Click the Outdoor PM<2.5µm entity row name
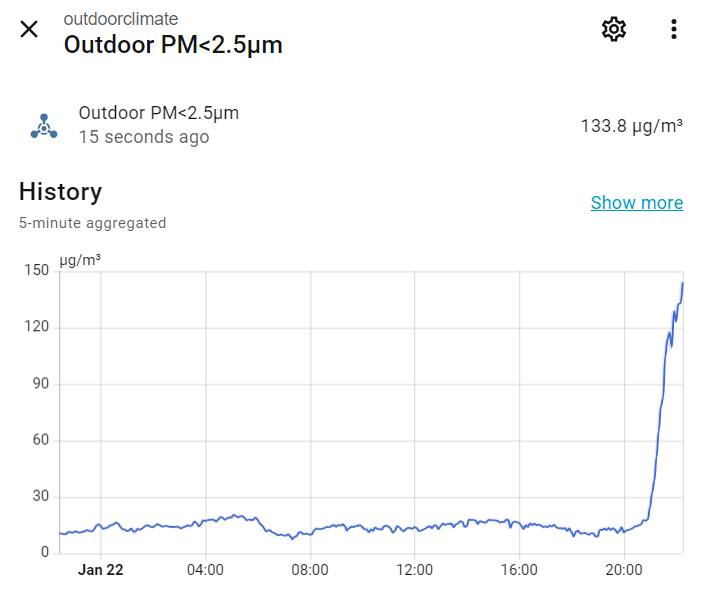This screenshot has width=702, height=601. (x=159, y=113)
